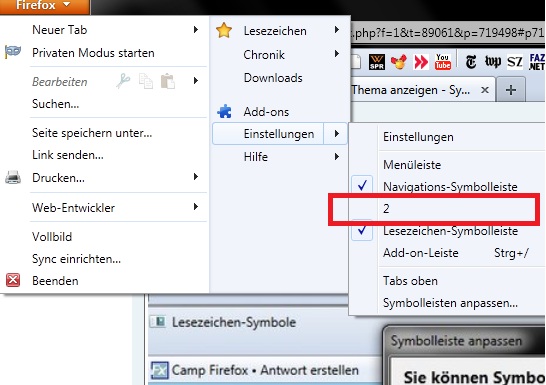This screenshot has width=546, height=385.
Task: Click the W SPR bookmark icon
Action: [x=376, y=62]
